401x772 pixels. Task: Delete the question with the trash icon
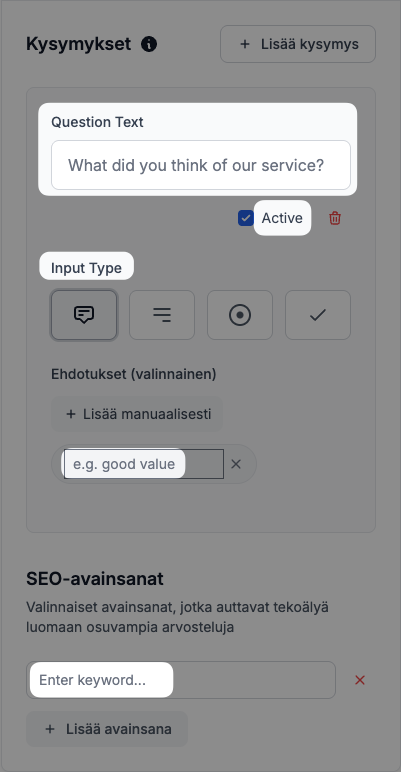tap(335, 218)
